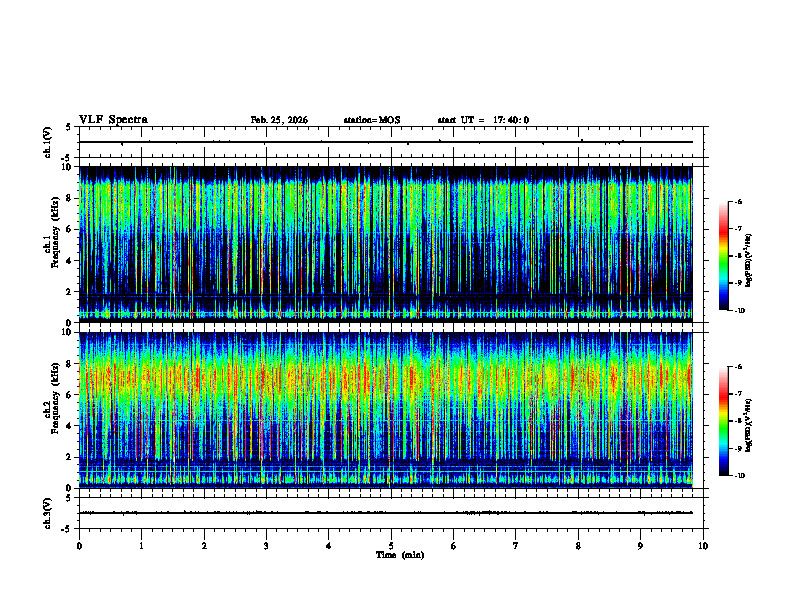Click the ch.2 color scale bar
The height and width of the screenshot is (612, 792).
pos(723,421)
